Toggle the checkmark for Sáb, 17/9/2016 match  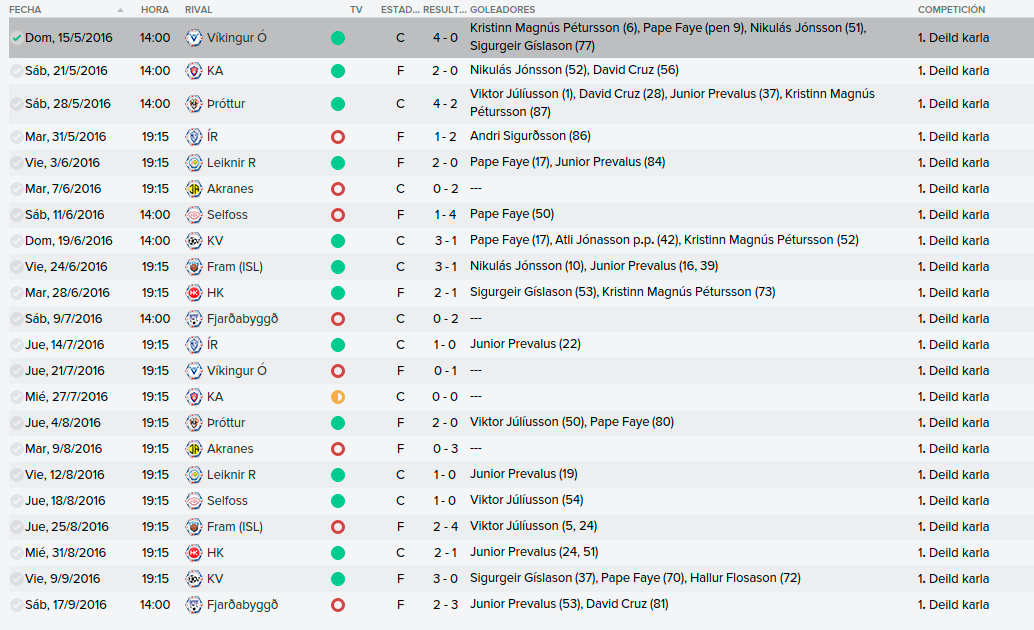16,604
